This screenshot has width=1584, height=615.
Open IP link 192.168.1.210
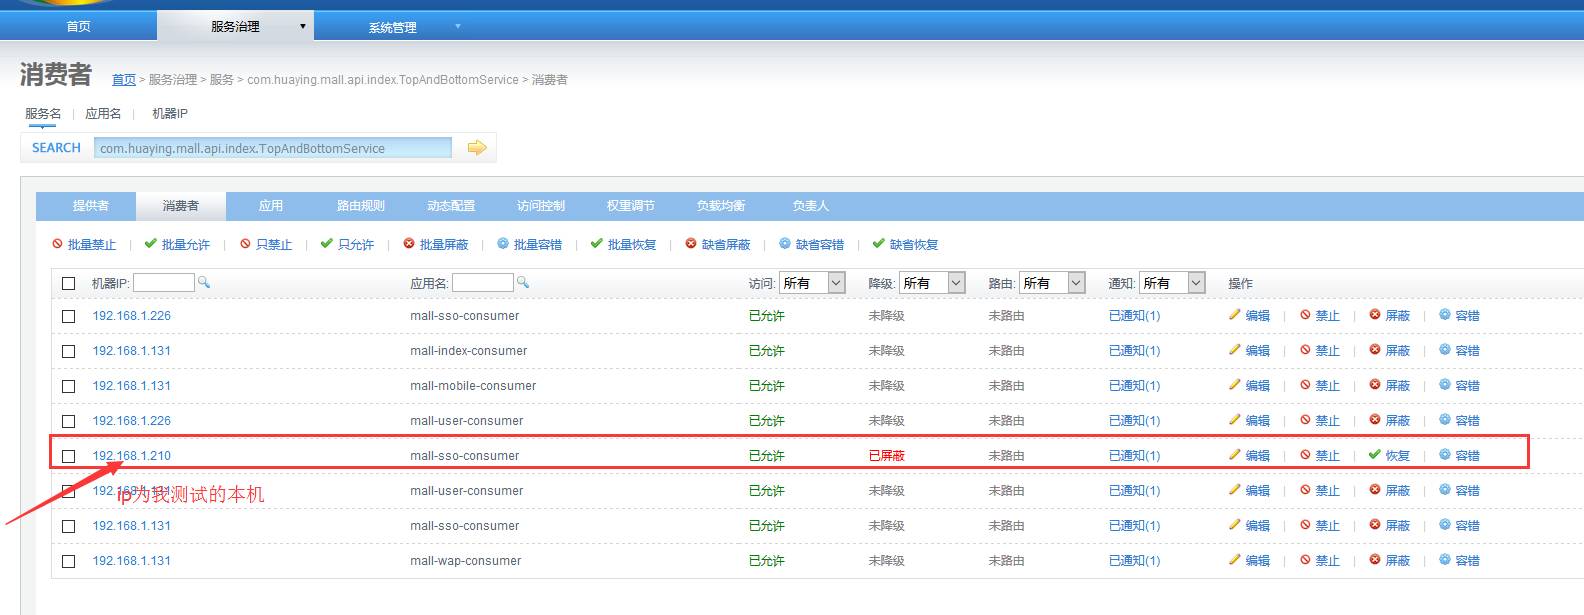pyautogui.click(x=132, y=456)
